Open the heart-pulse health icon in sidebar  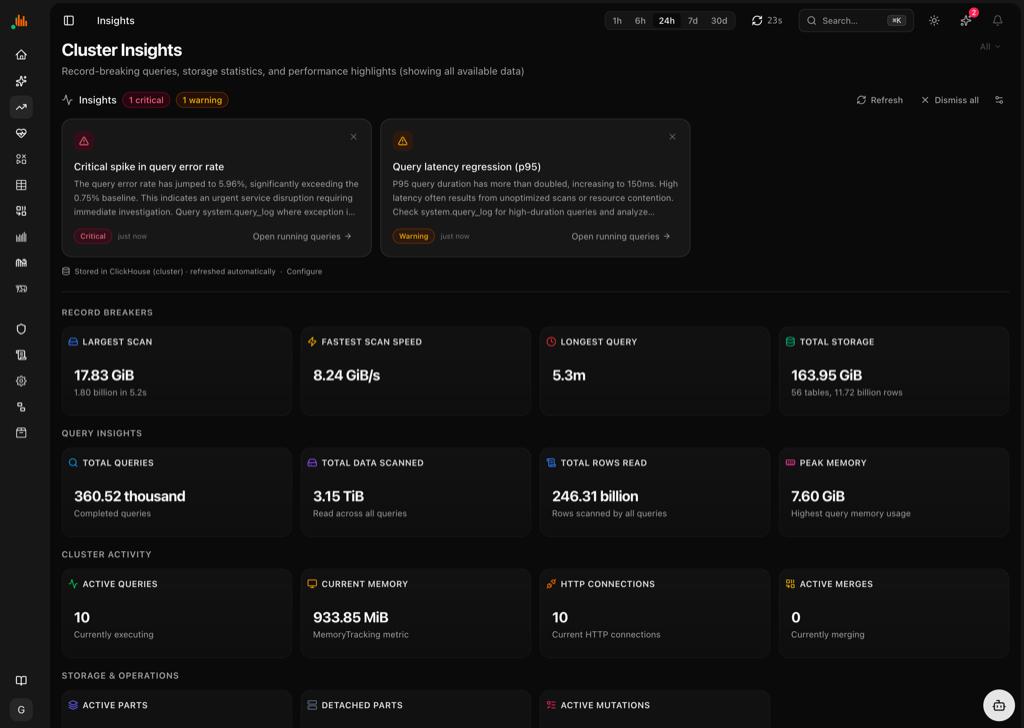click(x=21, y=133)
